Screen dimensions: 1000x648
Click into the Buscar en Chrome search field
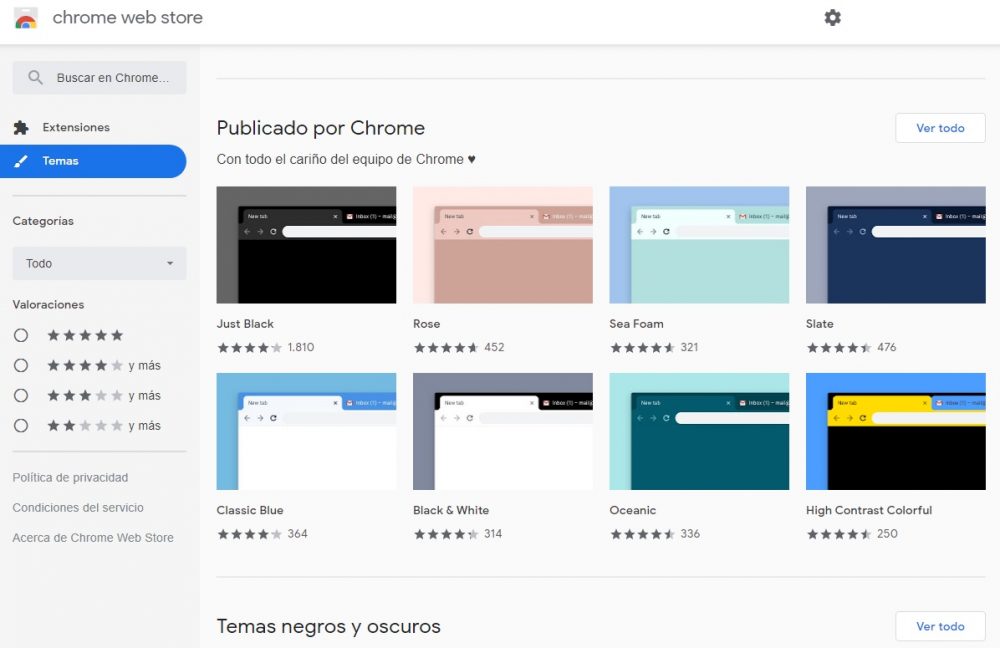(99, 78)
